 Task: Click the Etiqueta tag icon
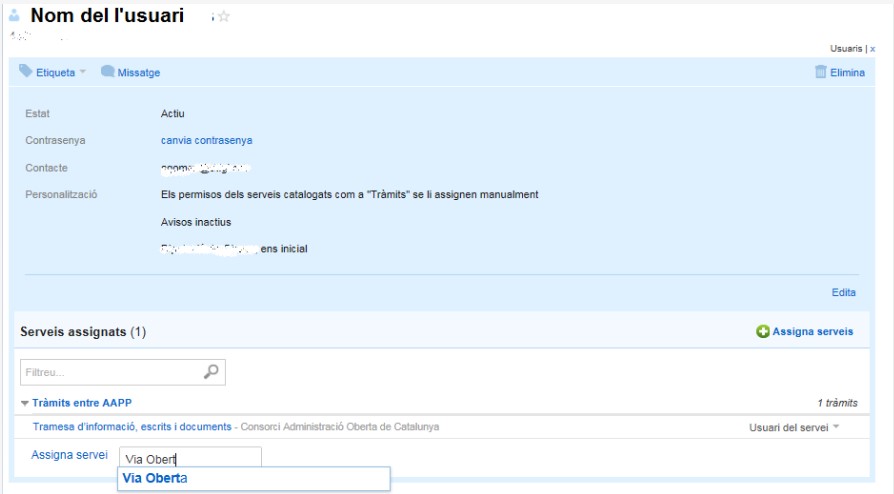[26, 72]
